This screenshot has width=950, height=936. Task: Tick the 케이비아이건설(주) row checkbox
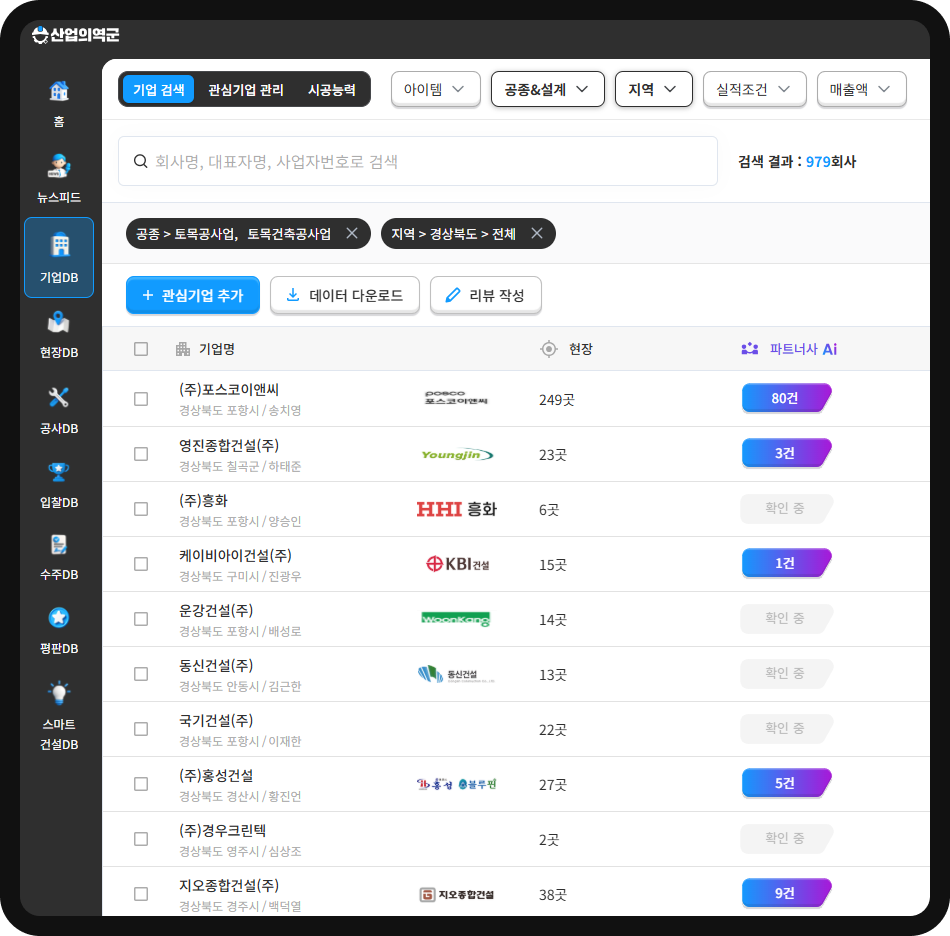141,564
